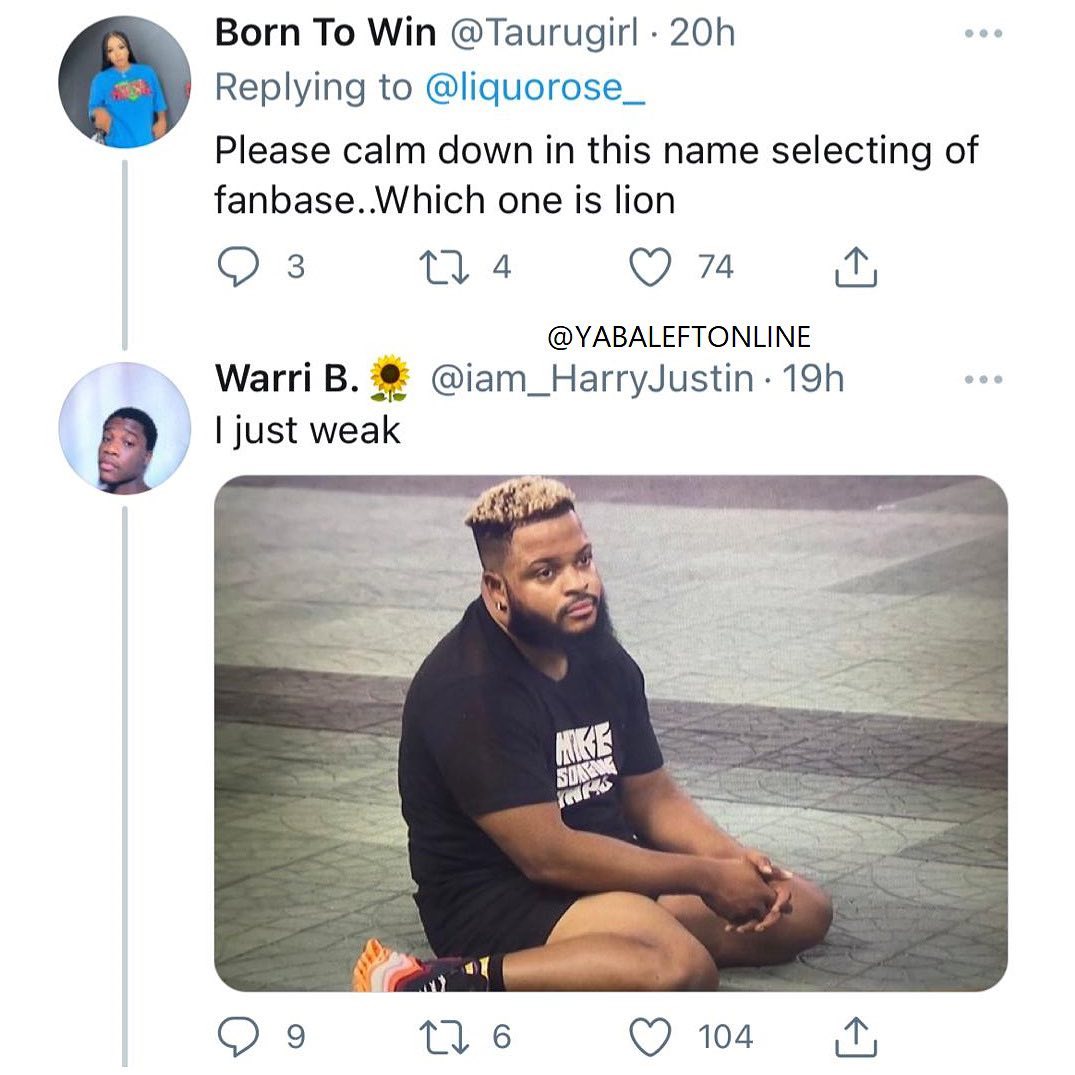Open the 19h timestamp of Warri B. tweet
1075x1075 pixels.
coord(813,379)
